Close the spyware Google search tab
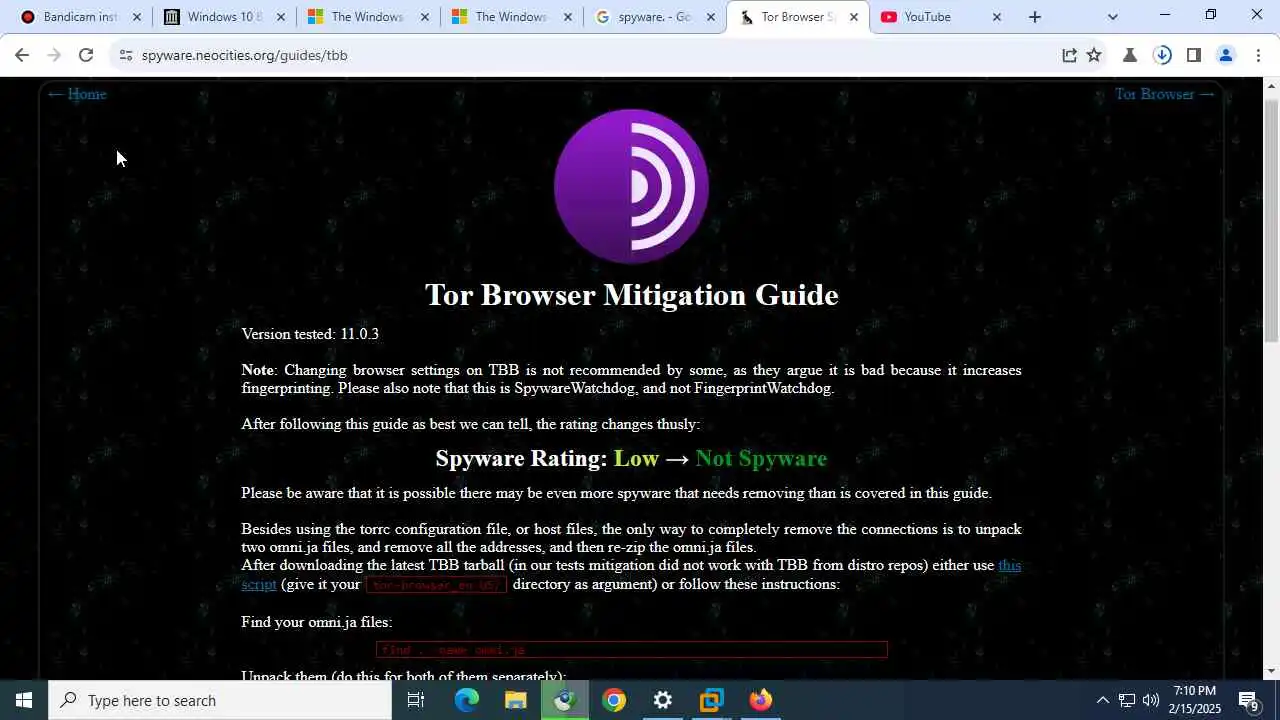 point(711,17)
